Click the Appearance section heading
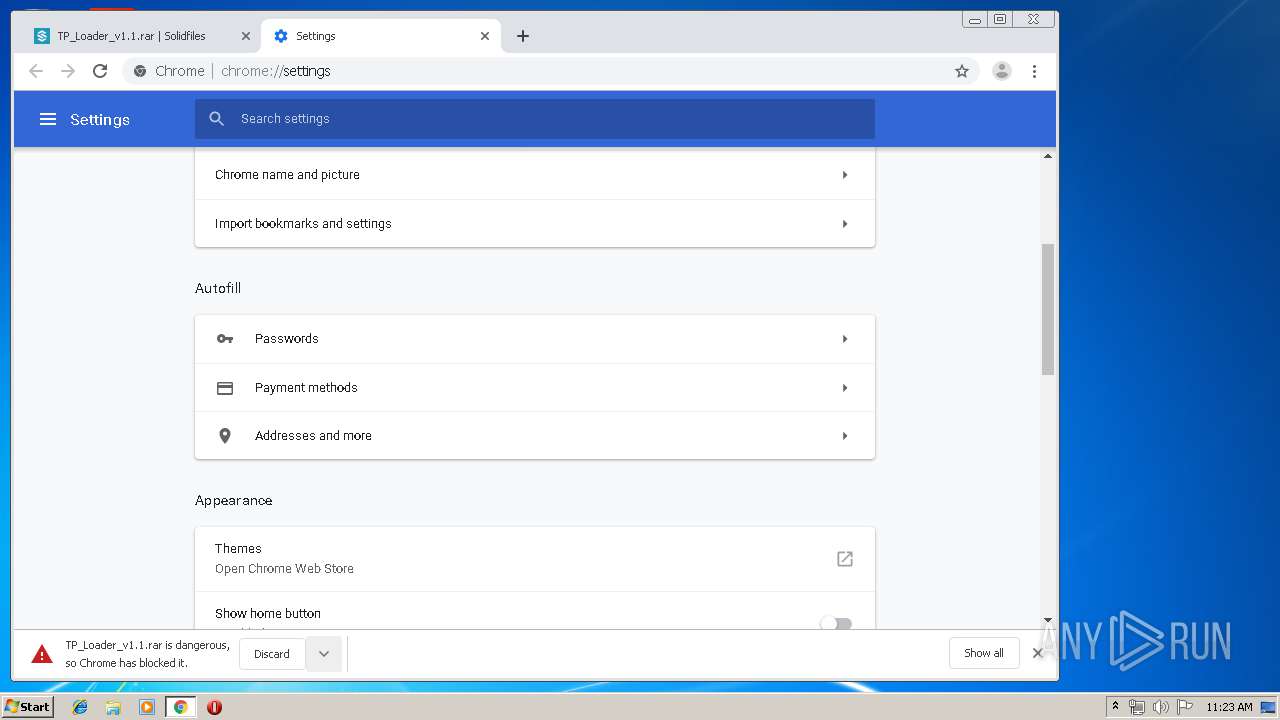 click(x=234, y=500)
